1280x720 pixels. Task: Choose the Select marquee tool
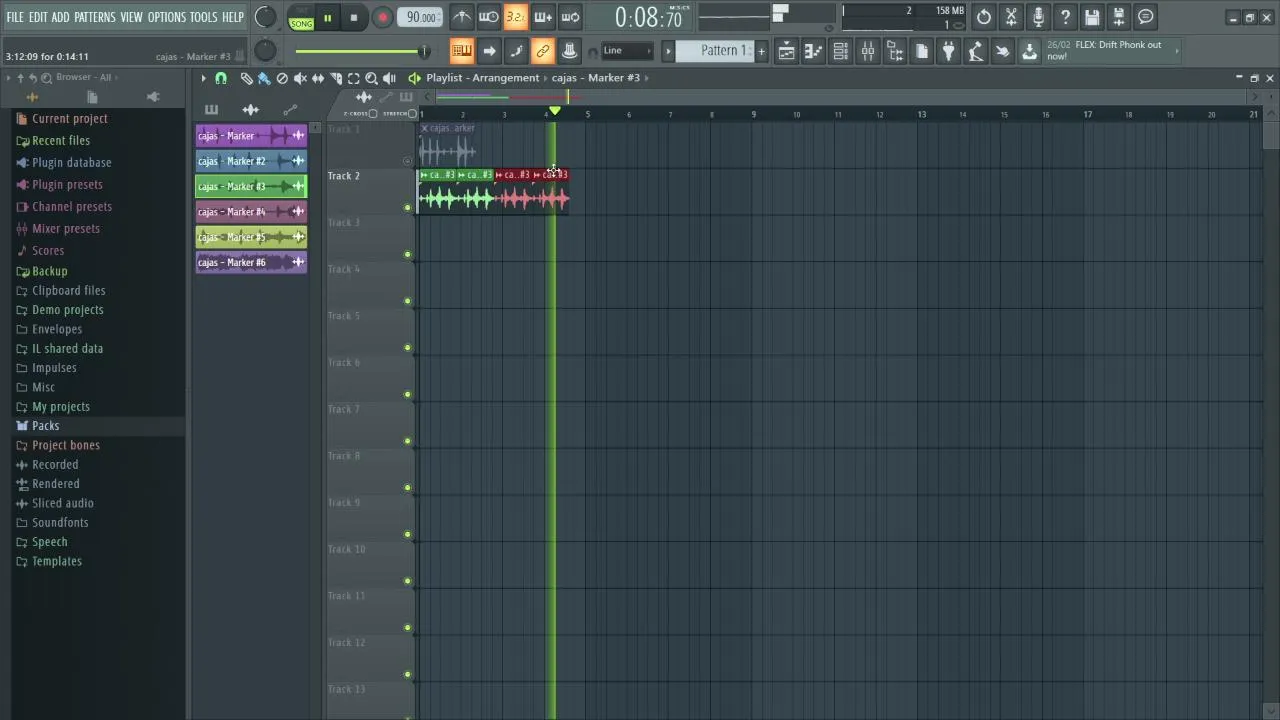pos(354,78)
